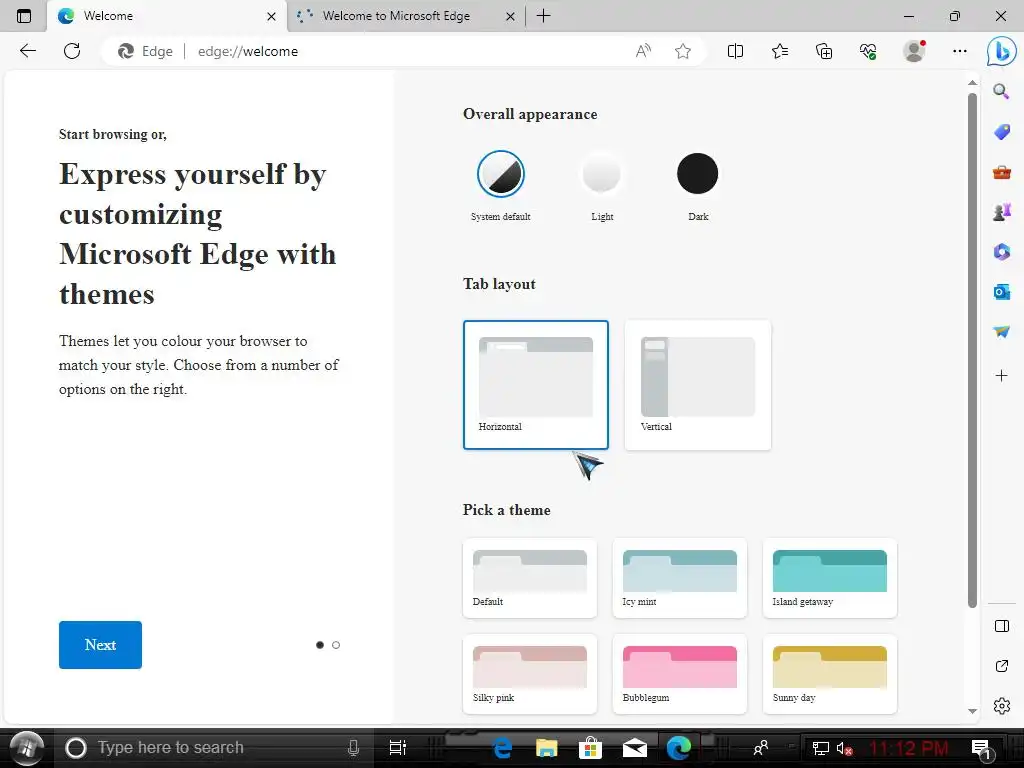Click the edge://welcome address bar
The height and width of the screenshot is (768, 1024).
pos(405,51)
